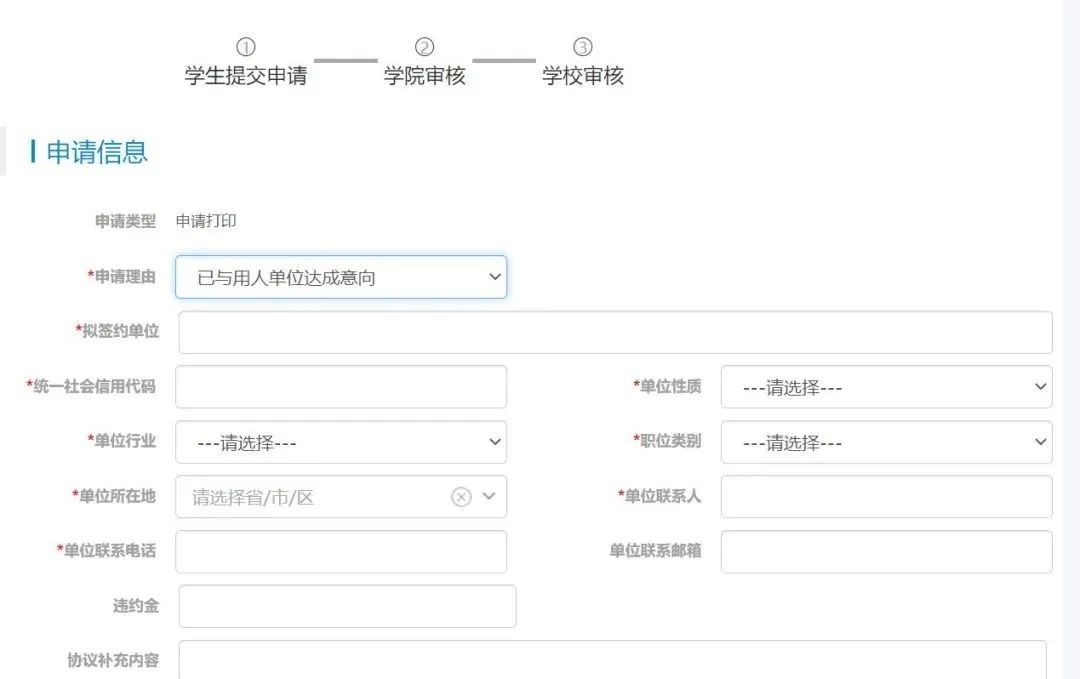Click the 统一社会信用代码 input box
This screenshot has height=679, width=1080.
click(340, 387)
